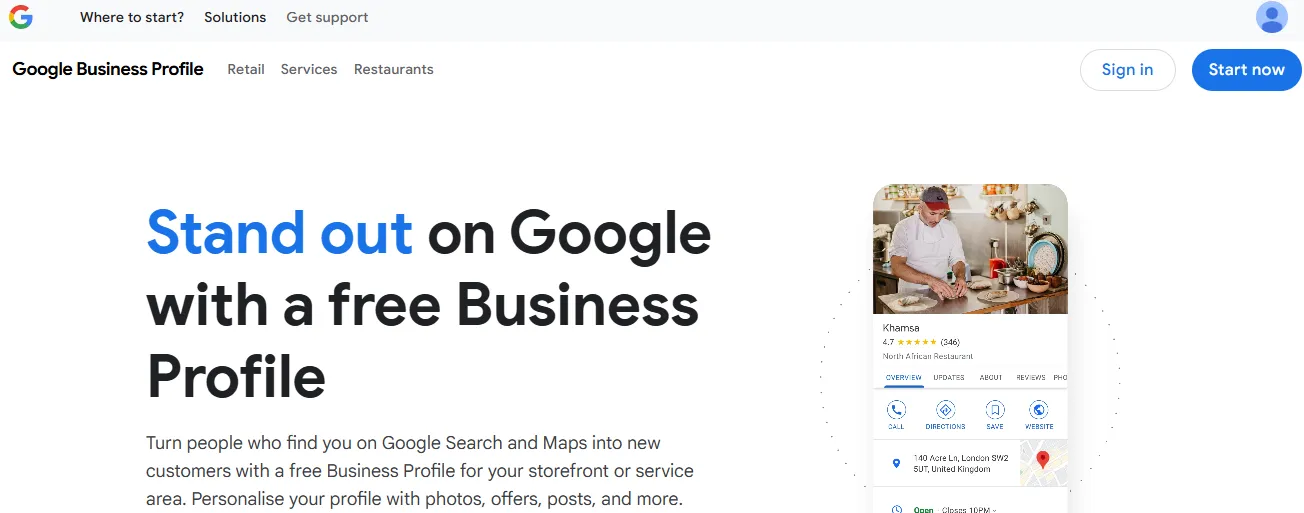The height and width of the screenshot is (513, 1304).
Task: Open the Where to start? menu
Action: coord(132,17)
